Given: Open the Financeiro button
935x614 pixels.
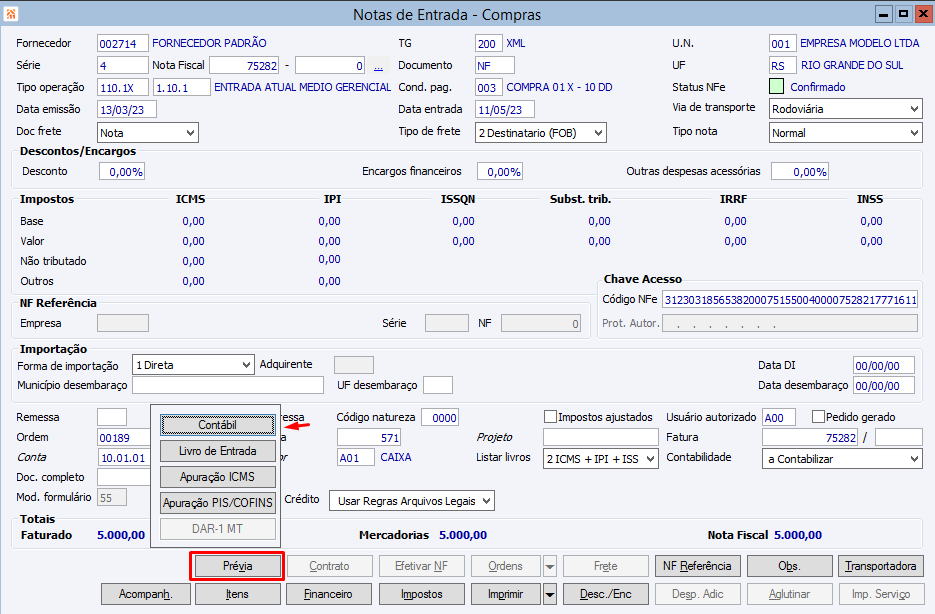Looking at the screenshot, I should [x=328, y=594].
